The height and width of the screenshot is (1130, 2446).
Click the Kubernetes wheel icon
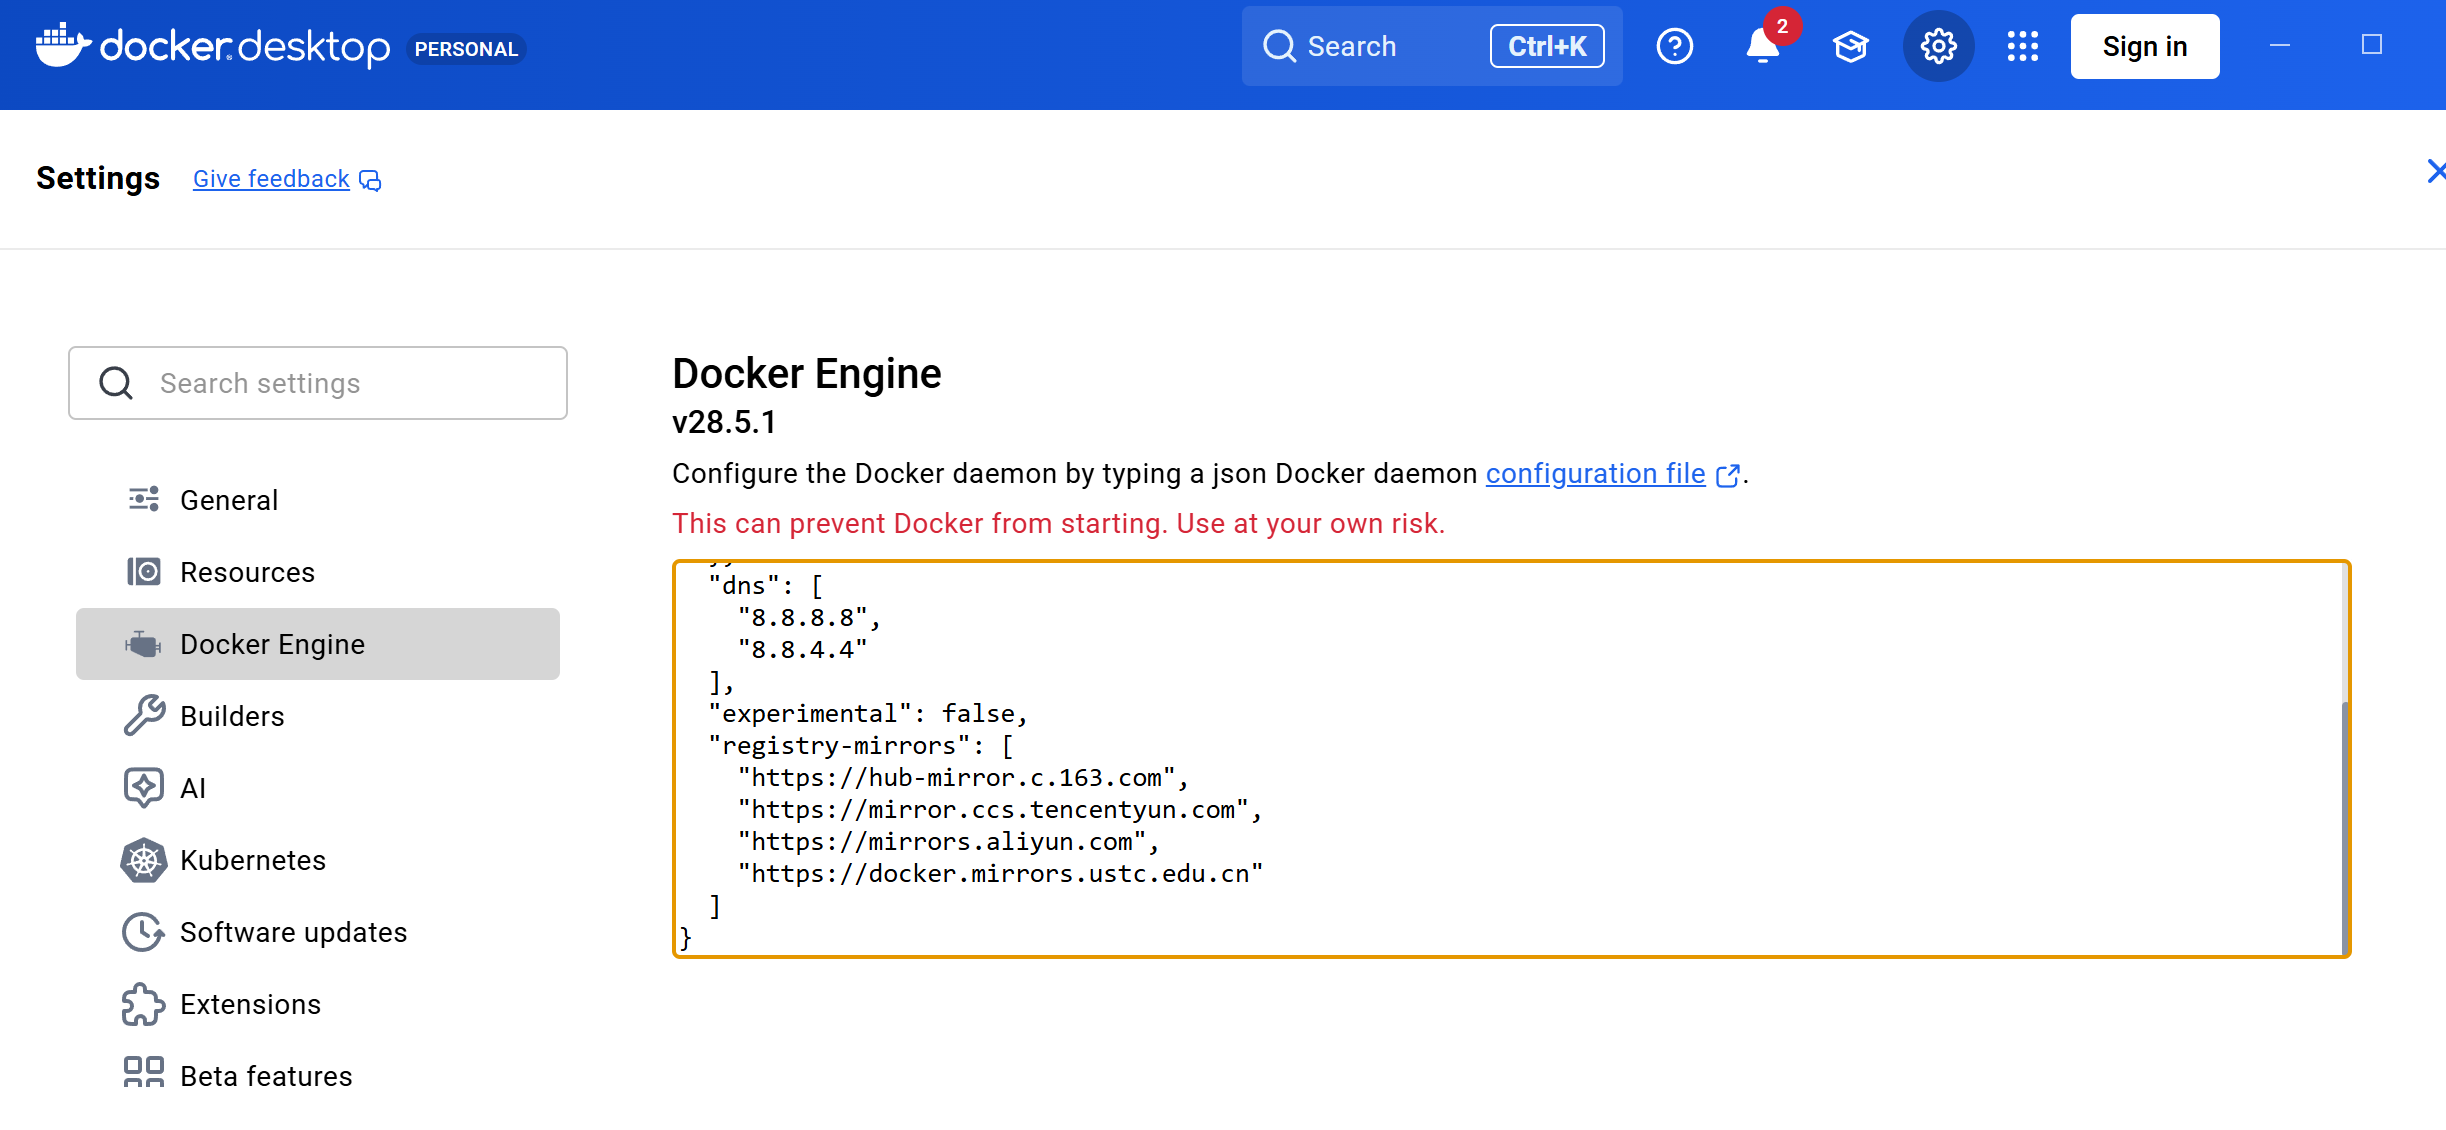144,860
